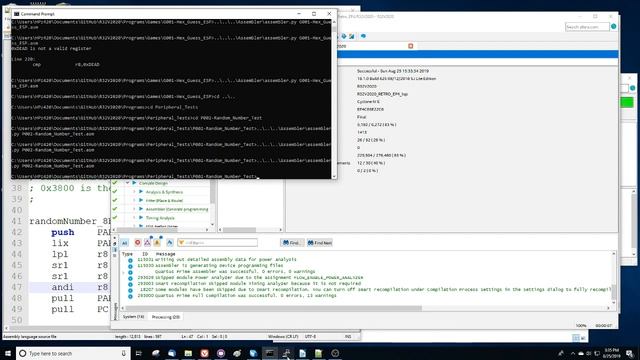Image resolution: width=640 pixels, height=360 pixels.
Task: Click the taskbar microphone icon
Action: [123, 353]
